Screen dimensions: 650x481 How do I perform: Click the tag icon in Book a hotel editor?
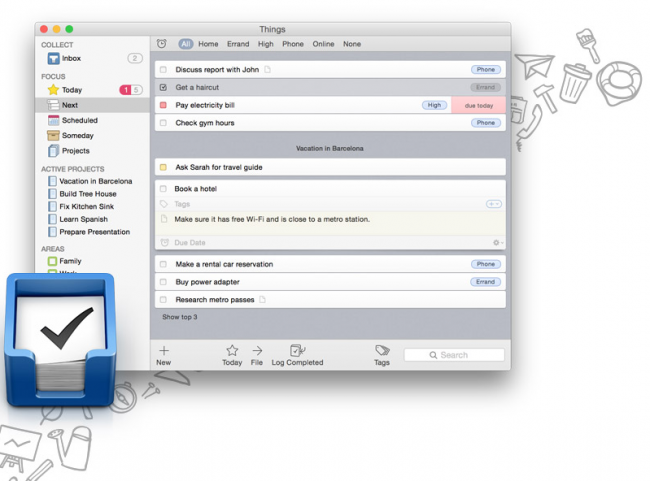coord(164,204)
